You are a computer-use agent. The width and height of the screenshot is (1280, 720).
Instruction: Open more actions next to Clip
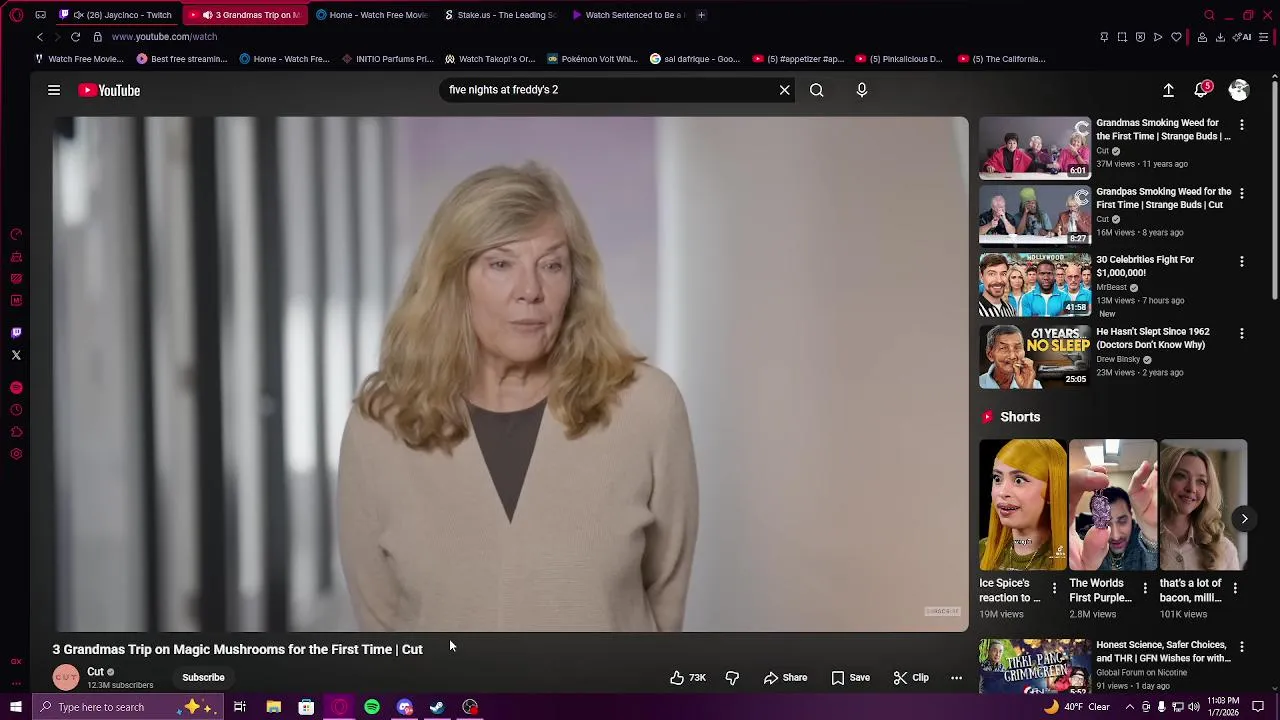point(956,678)
